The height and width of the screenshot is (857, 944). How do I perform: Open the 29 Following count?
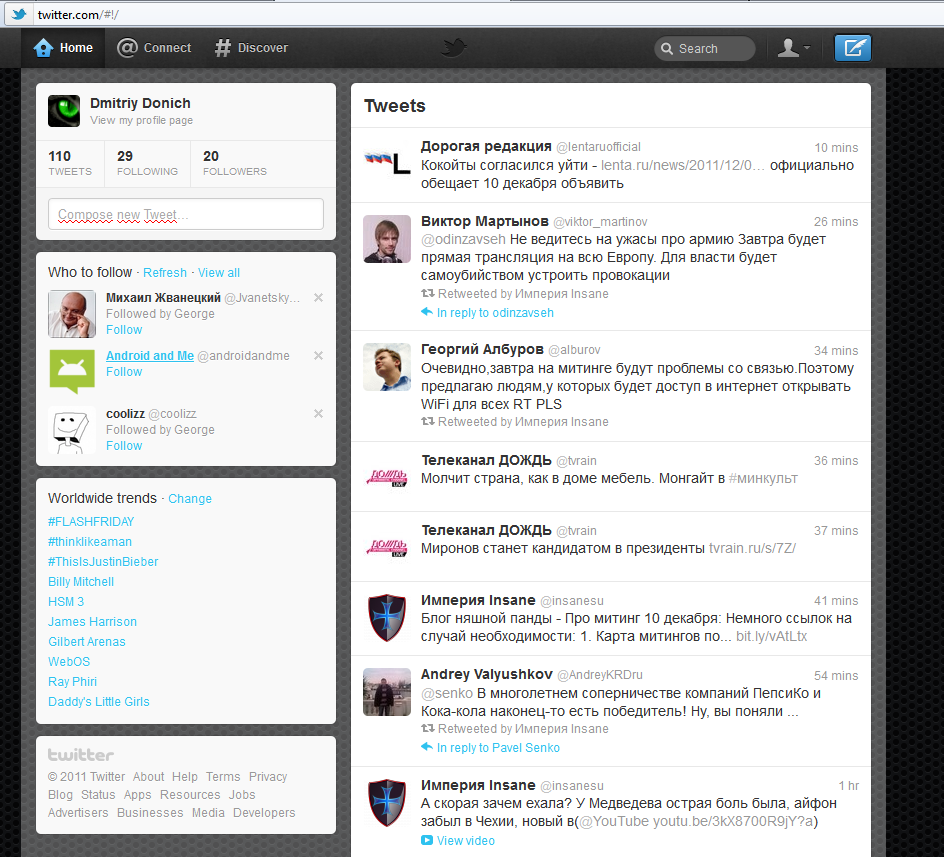point(148,163)
